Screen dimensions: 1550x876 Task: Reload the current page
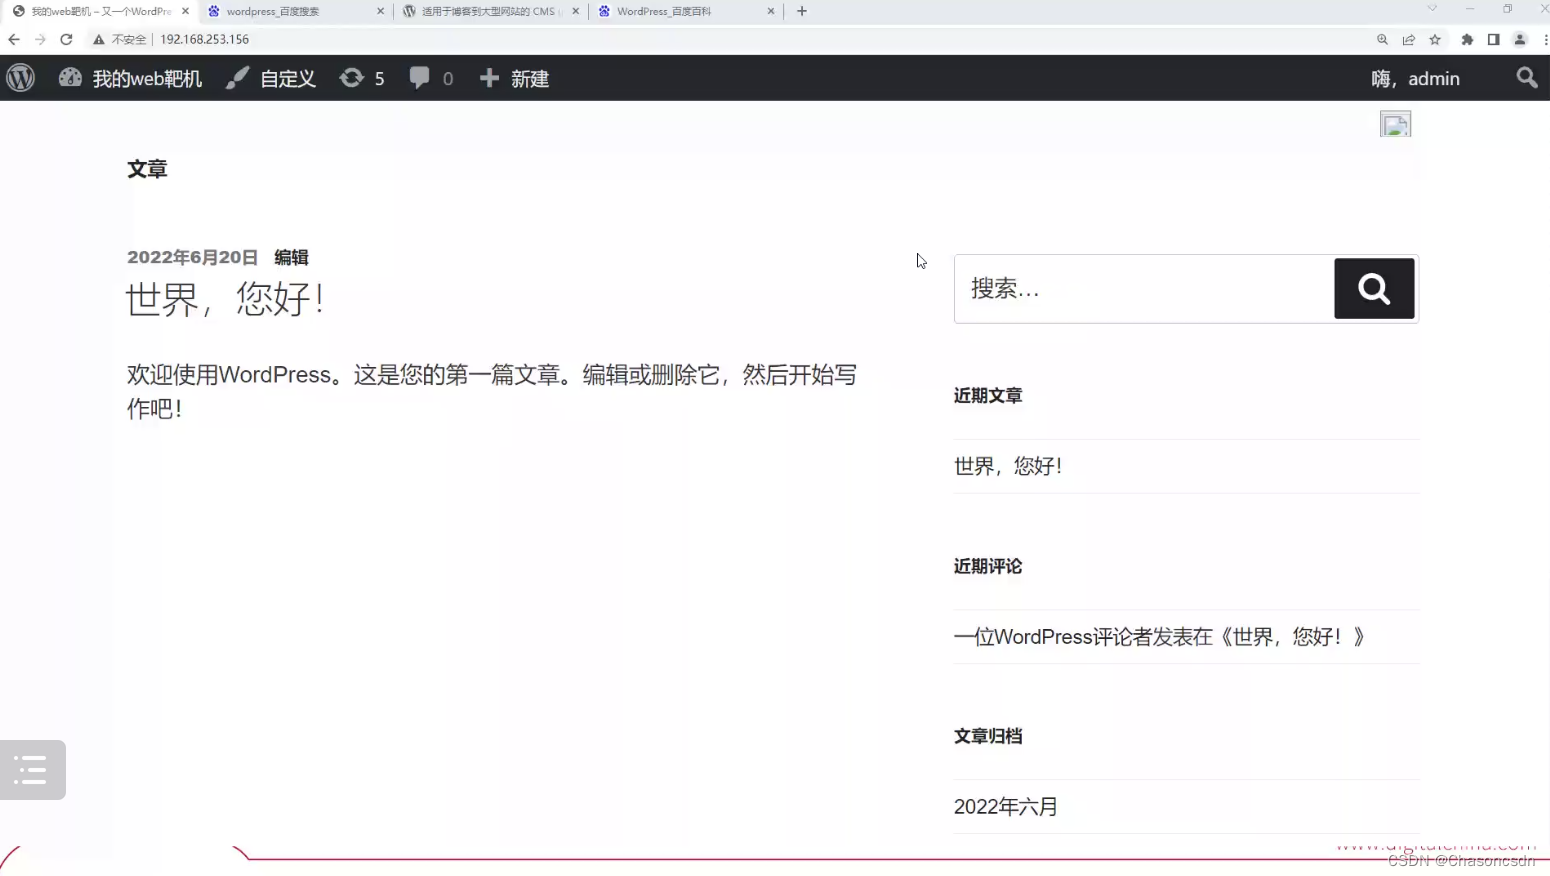[x=66, y=39]
